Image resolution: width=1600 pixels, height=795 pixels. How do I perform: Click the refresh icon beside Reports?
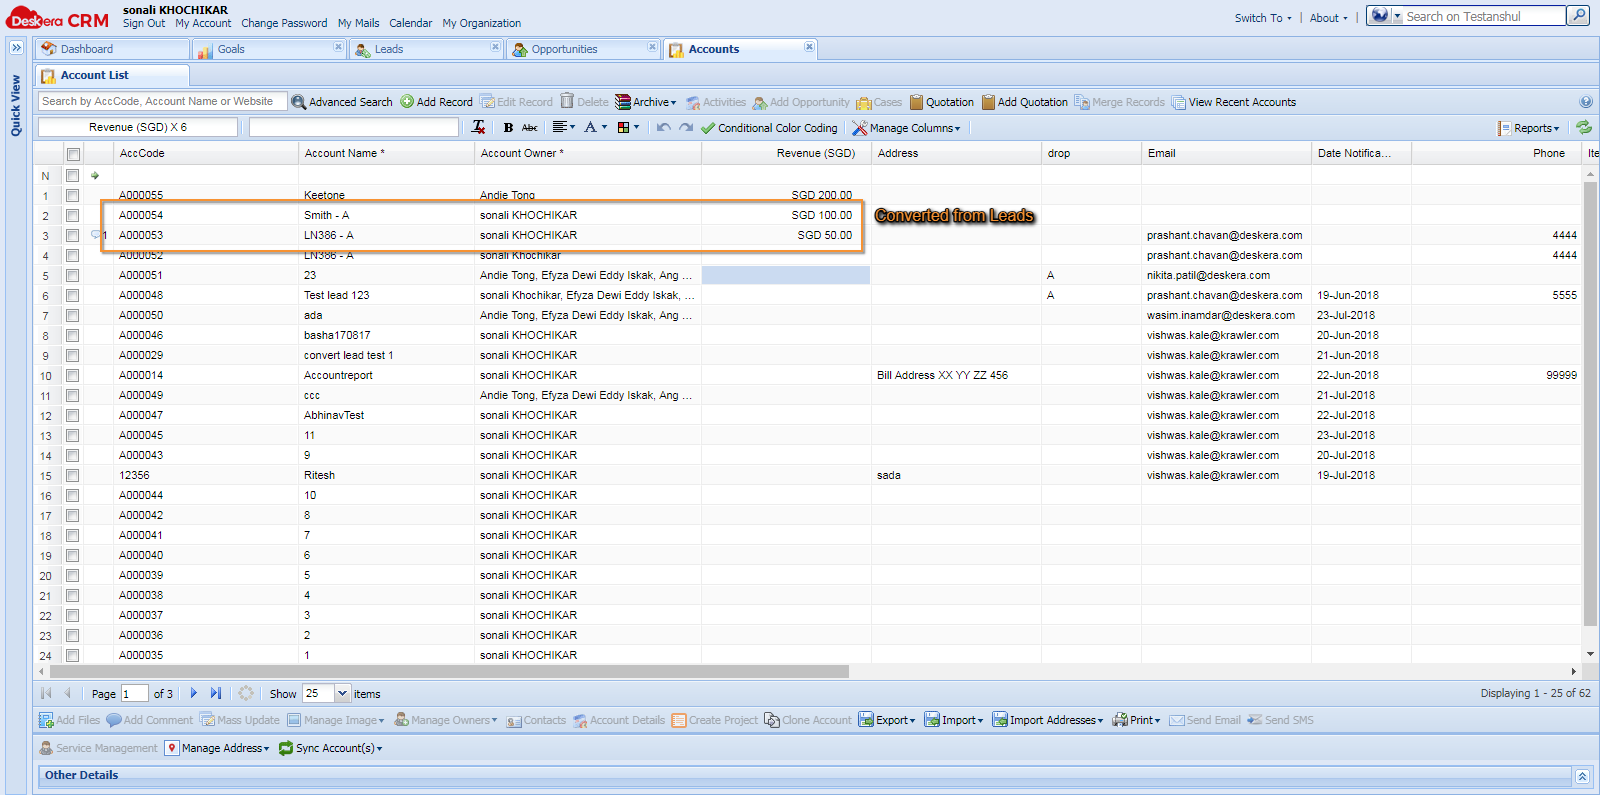tap(1584, 127)
